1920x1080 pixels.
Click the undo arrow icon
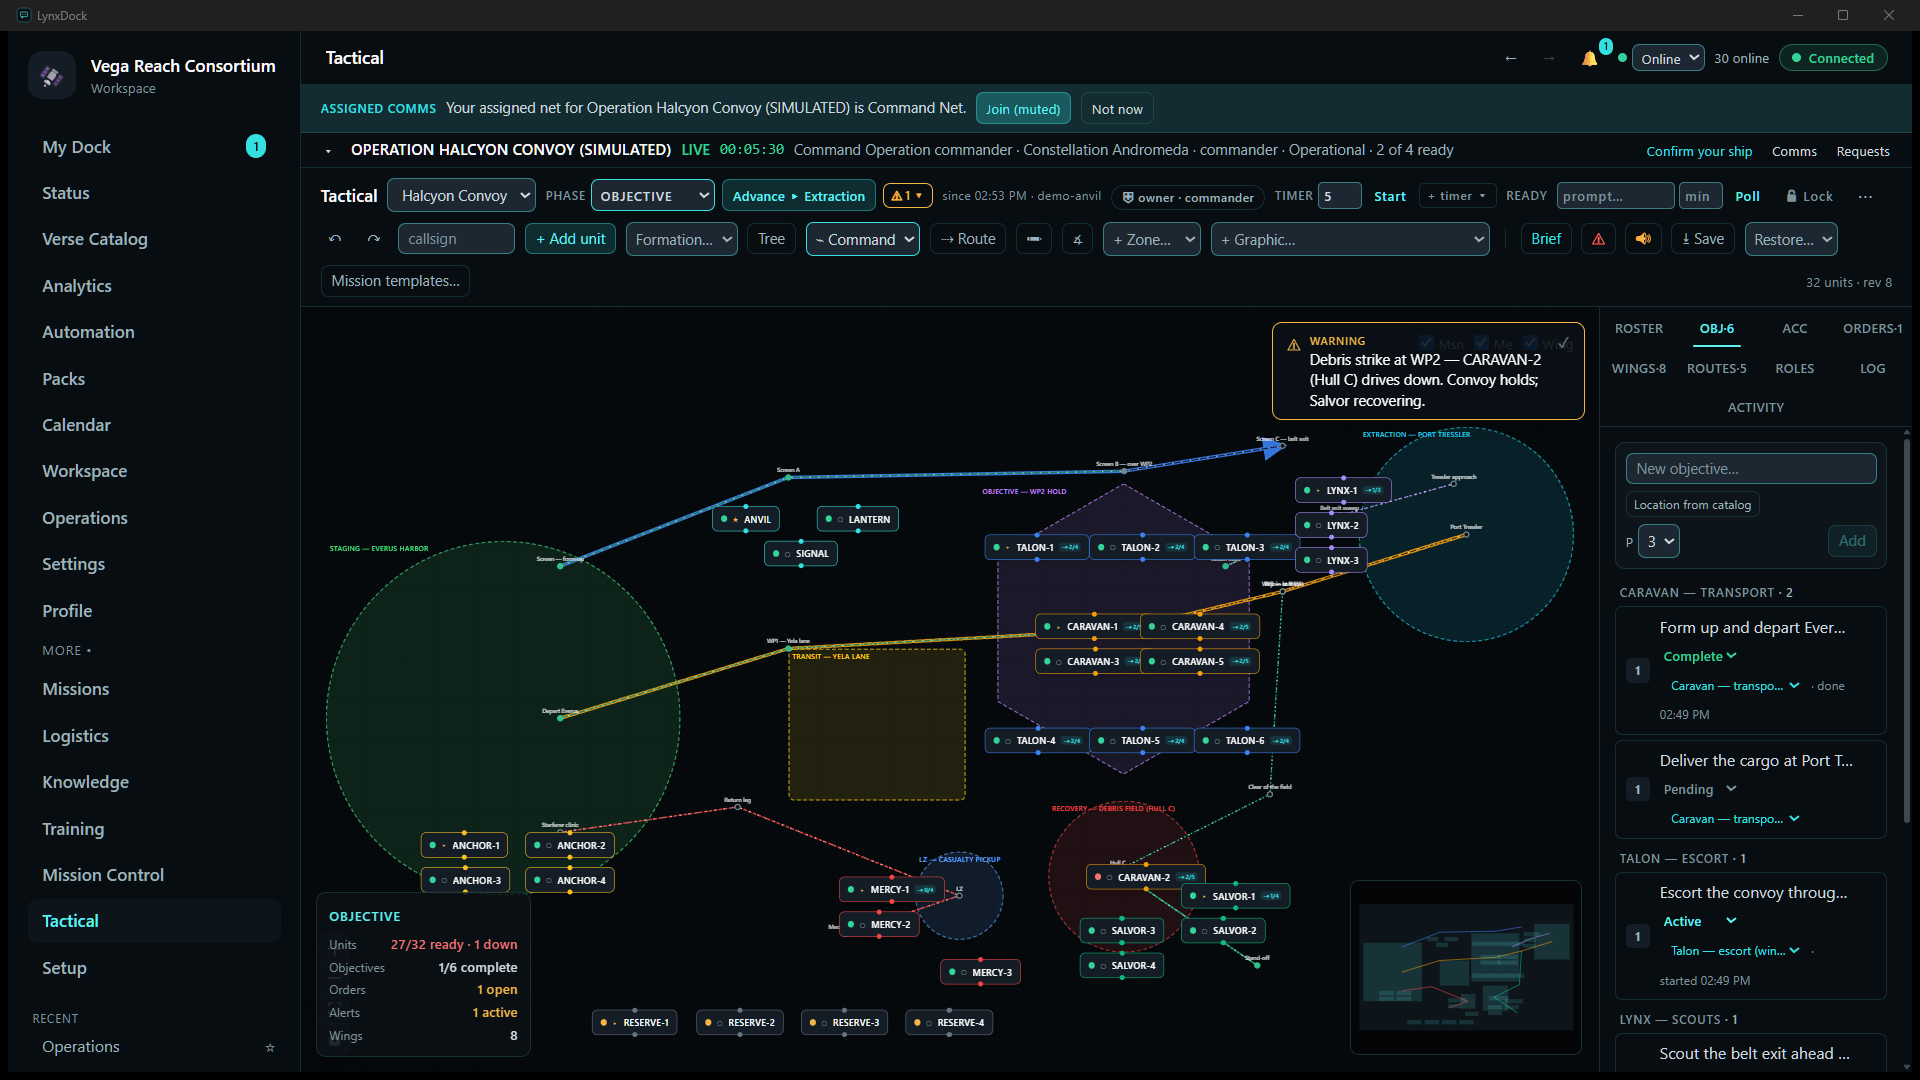(x=335, y=239)
